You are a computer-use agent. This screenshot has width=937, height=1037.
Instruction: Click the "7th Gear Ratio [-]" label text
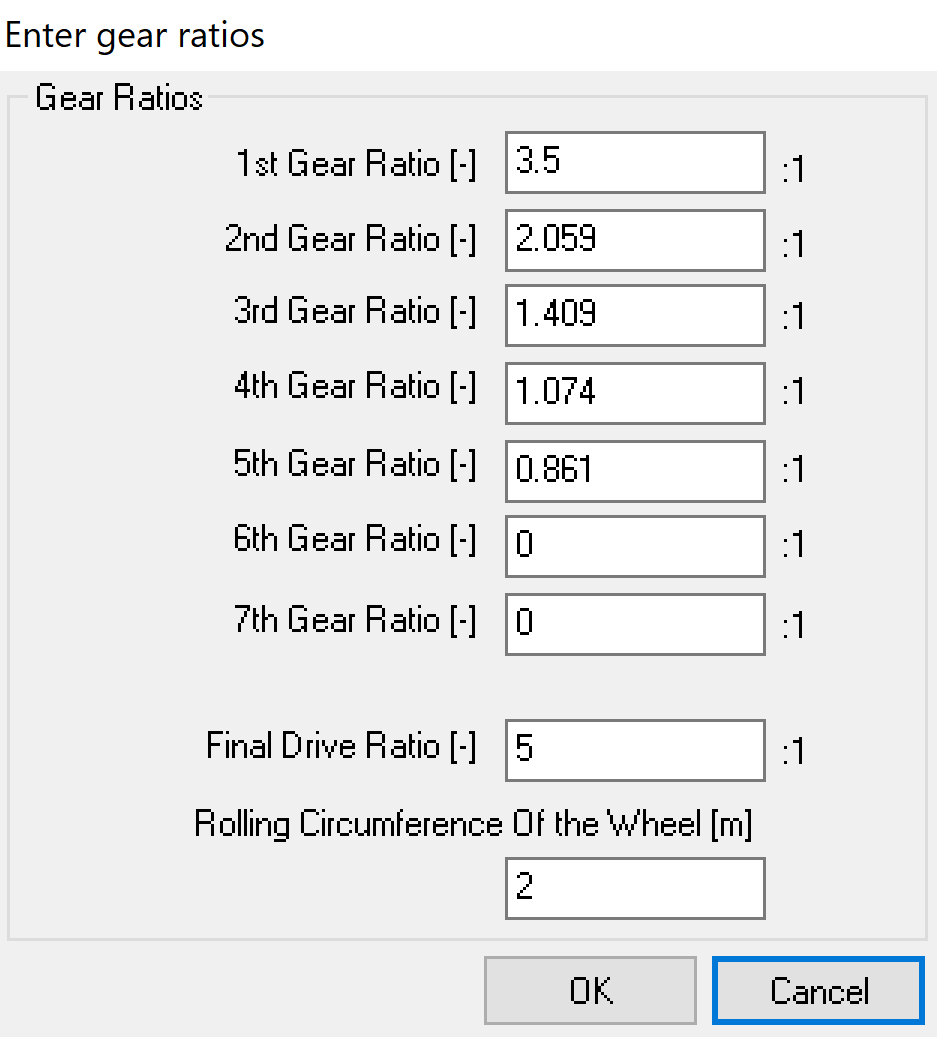pyautogui.click(x=355, y=621)
